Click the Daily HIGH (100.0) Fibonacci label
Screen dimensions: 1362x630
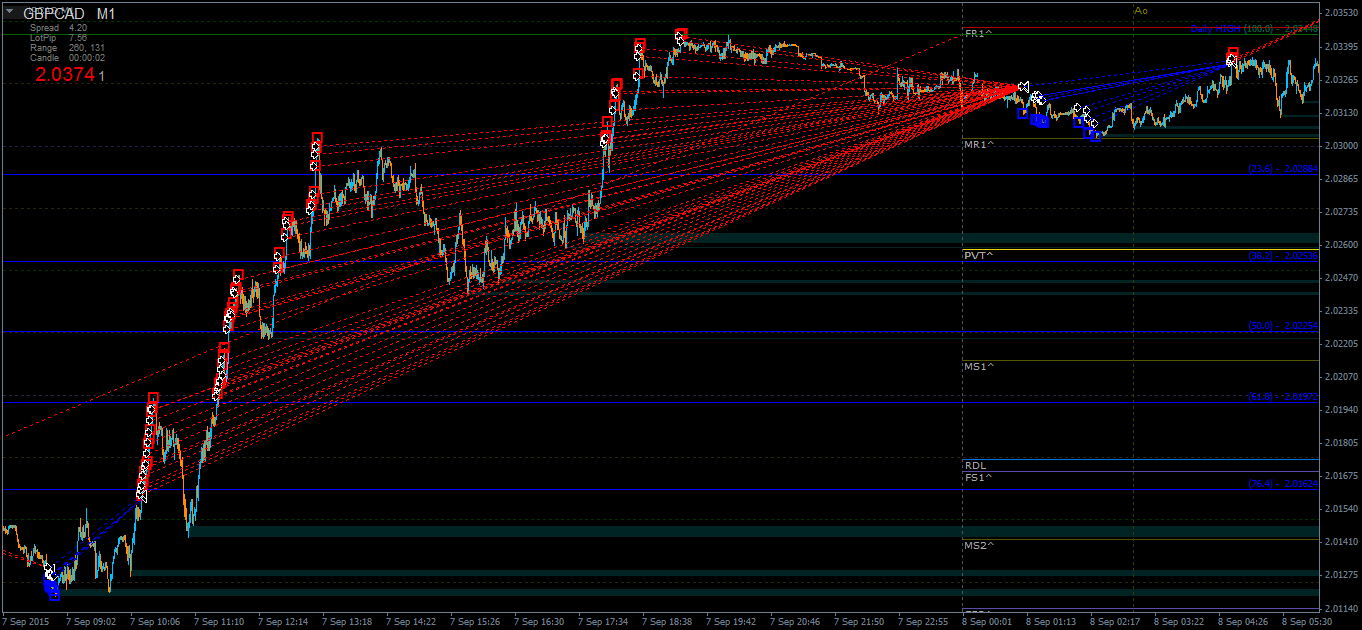click(x=1254, y=29)
